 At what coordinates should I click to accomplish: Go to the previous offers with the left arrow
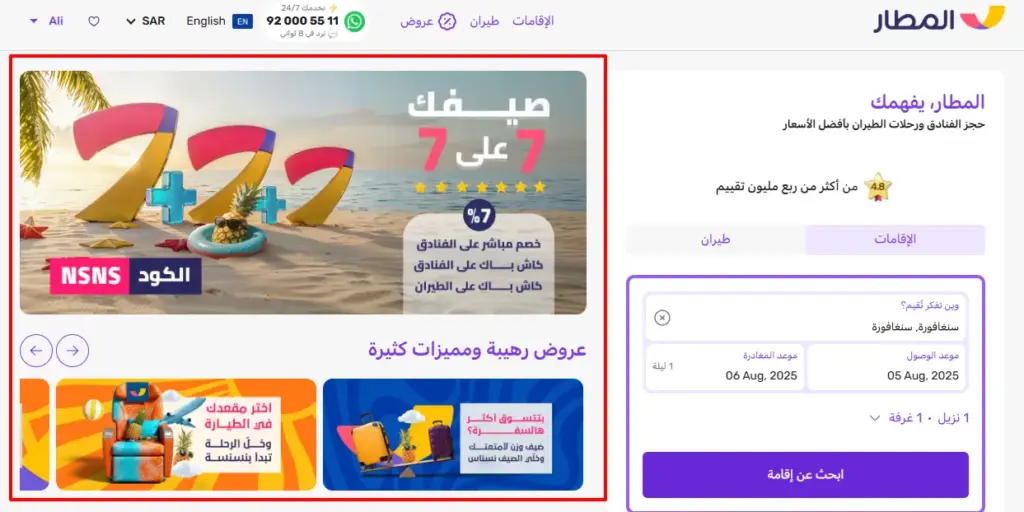point(36,351)
